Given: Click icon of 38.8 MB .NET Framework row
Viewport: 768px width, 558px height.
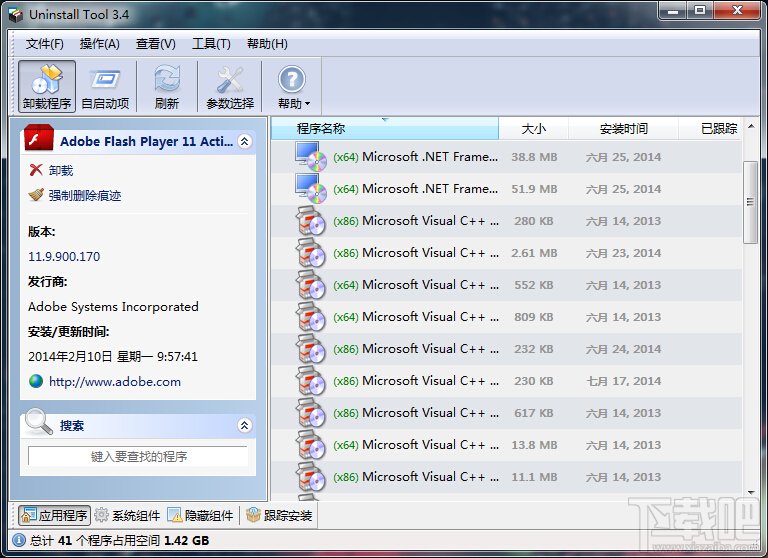Looking at the screenshot, I should click(x=311, y=156).
